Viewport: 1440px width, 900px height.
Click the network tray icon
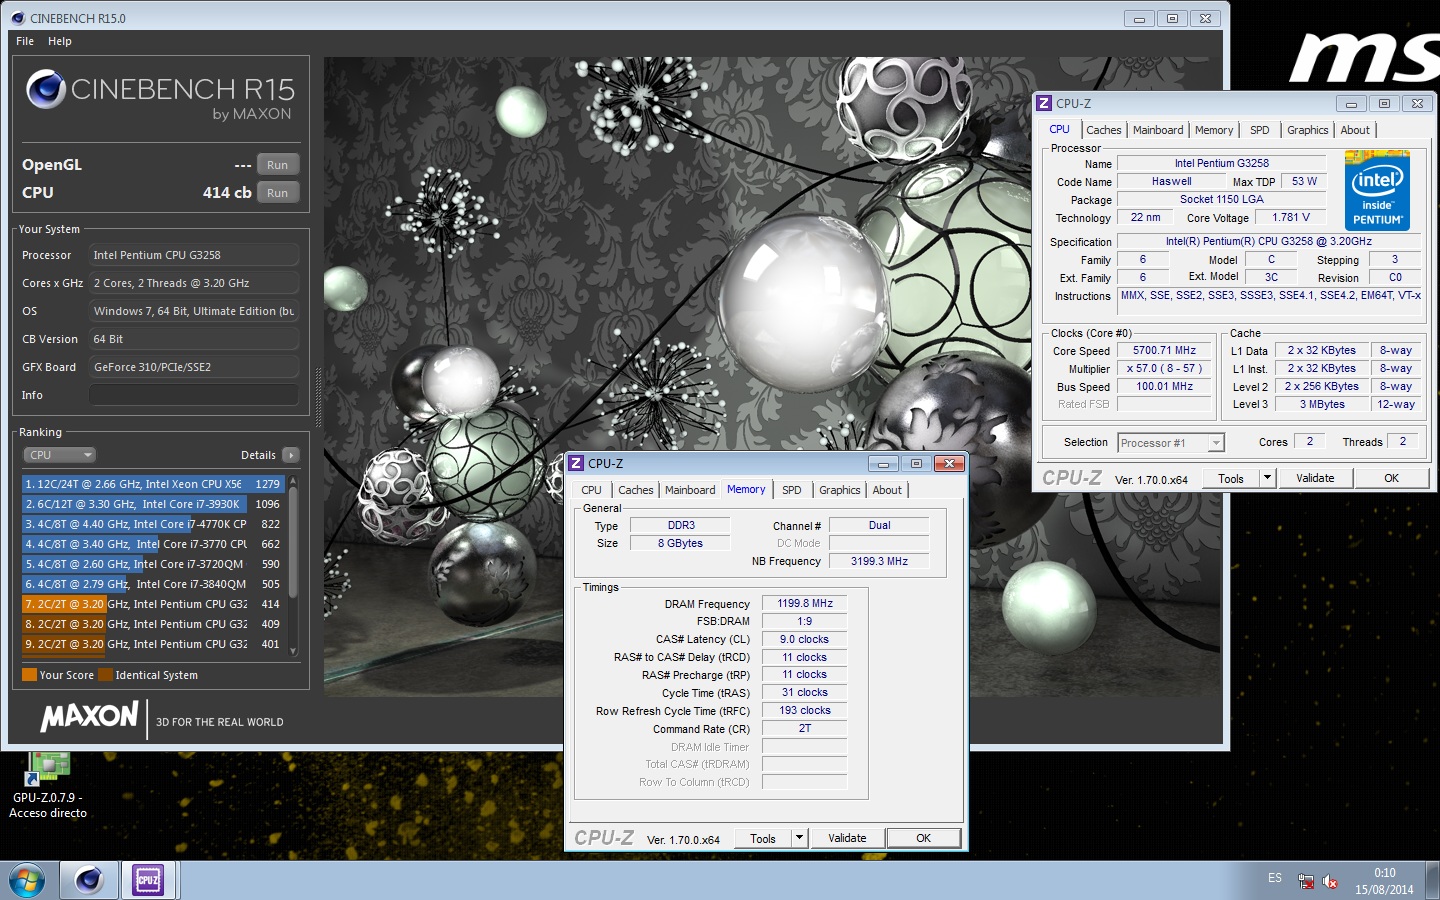pyautogui.click(x=1306, y=881)
